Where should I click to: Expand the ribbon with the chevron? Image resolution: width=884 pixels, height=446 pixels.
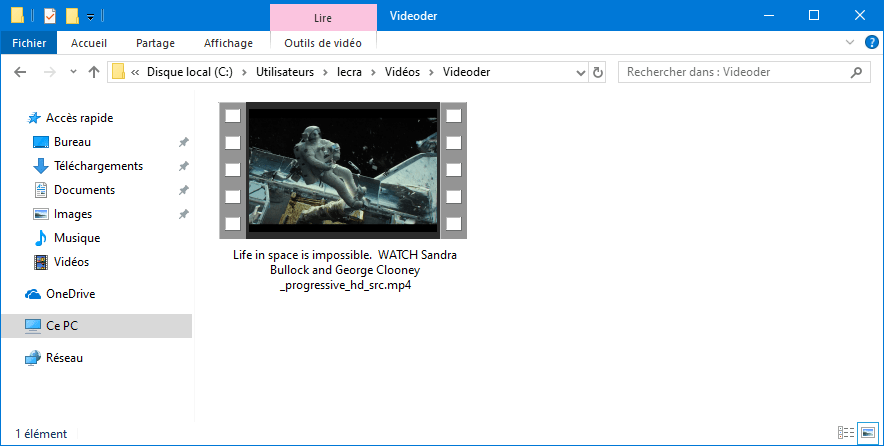click(x=850, y=42)
